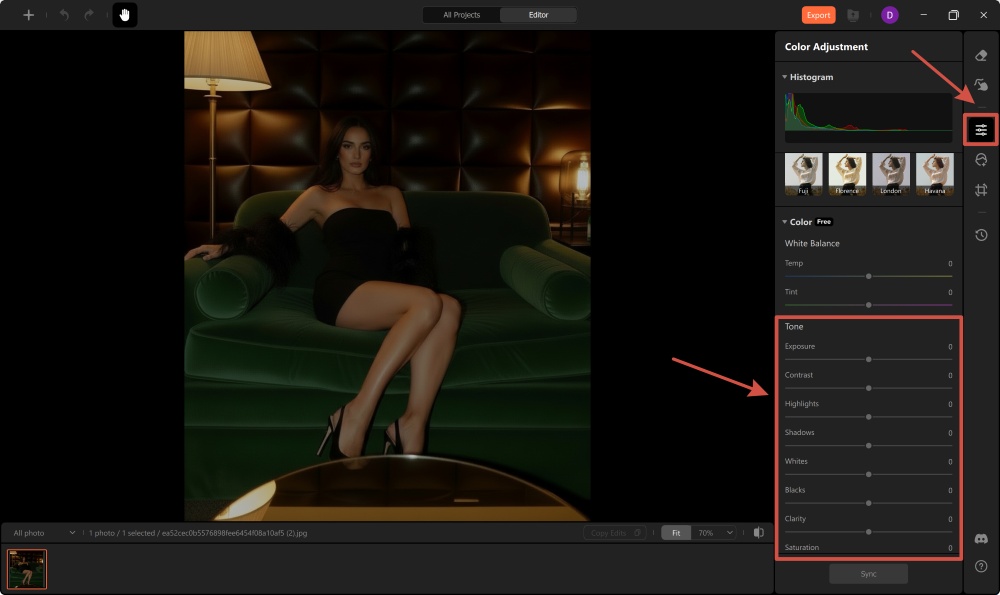Open the Help question mark icon

(x=981, y=566)
